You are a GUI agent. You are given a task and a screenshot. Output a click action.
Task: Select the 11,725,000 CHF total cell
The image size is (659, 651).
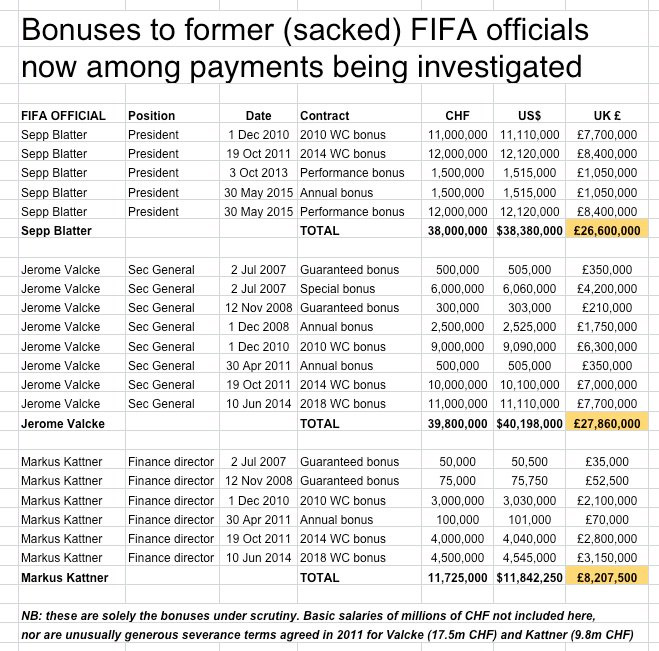coord(457,577)
